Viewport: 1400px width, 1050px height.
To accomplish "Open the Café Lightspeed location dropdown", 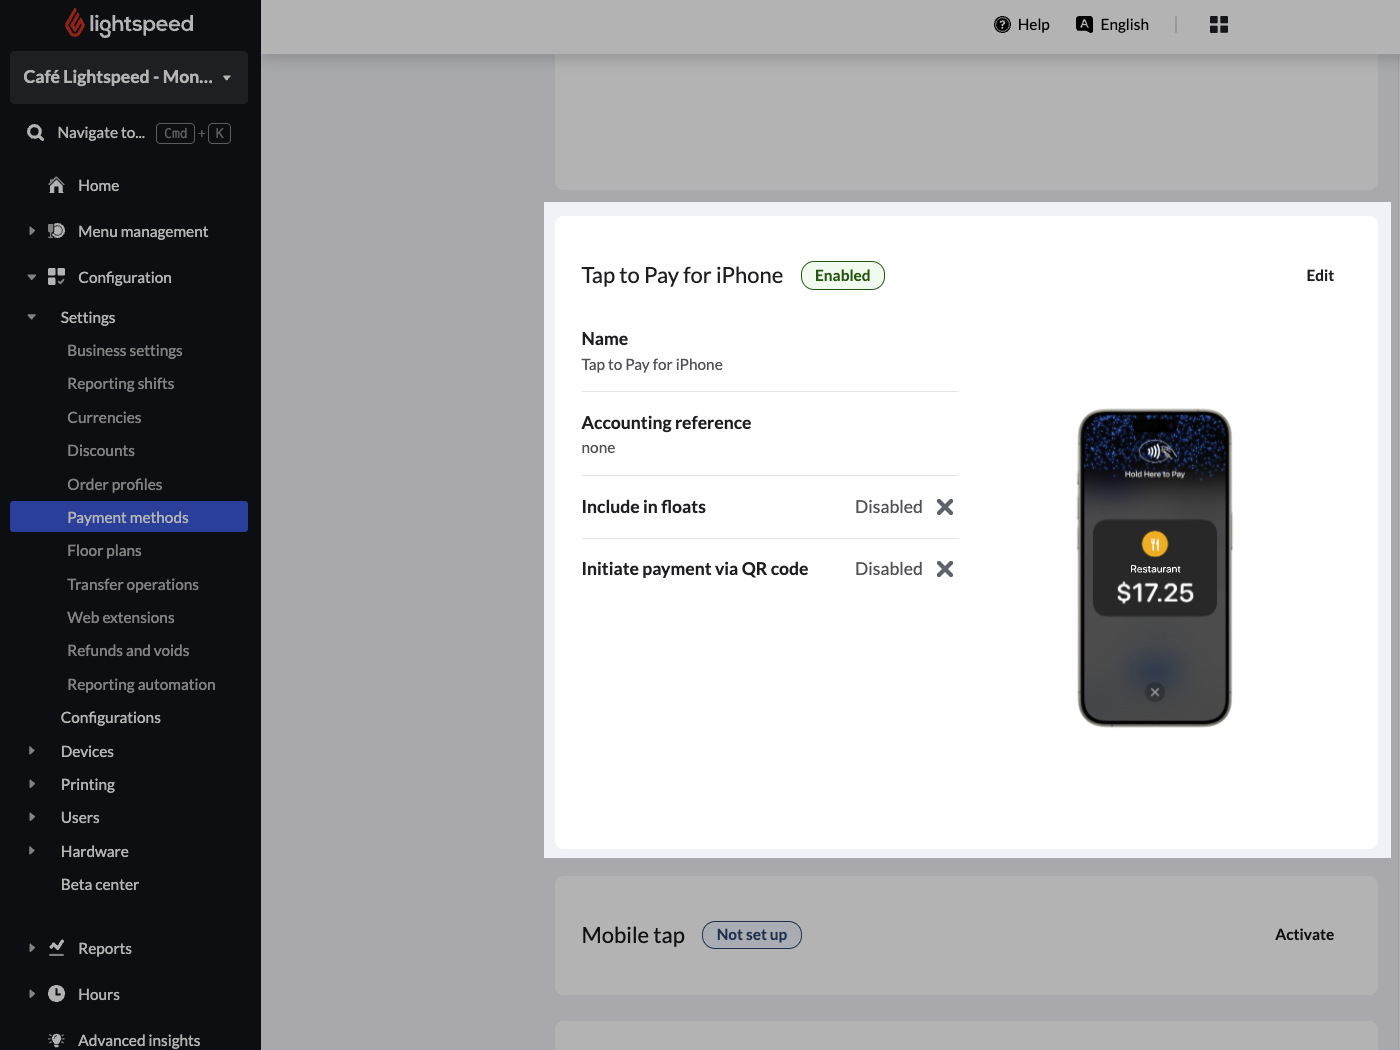I will coord(128,77).
